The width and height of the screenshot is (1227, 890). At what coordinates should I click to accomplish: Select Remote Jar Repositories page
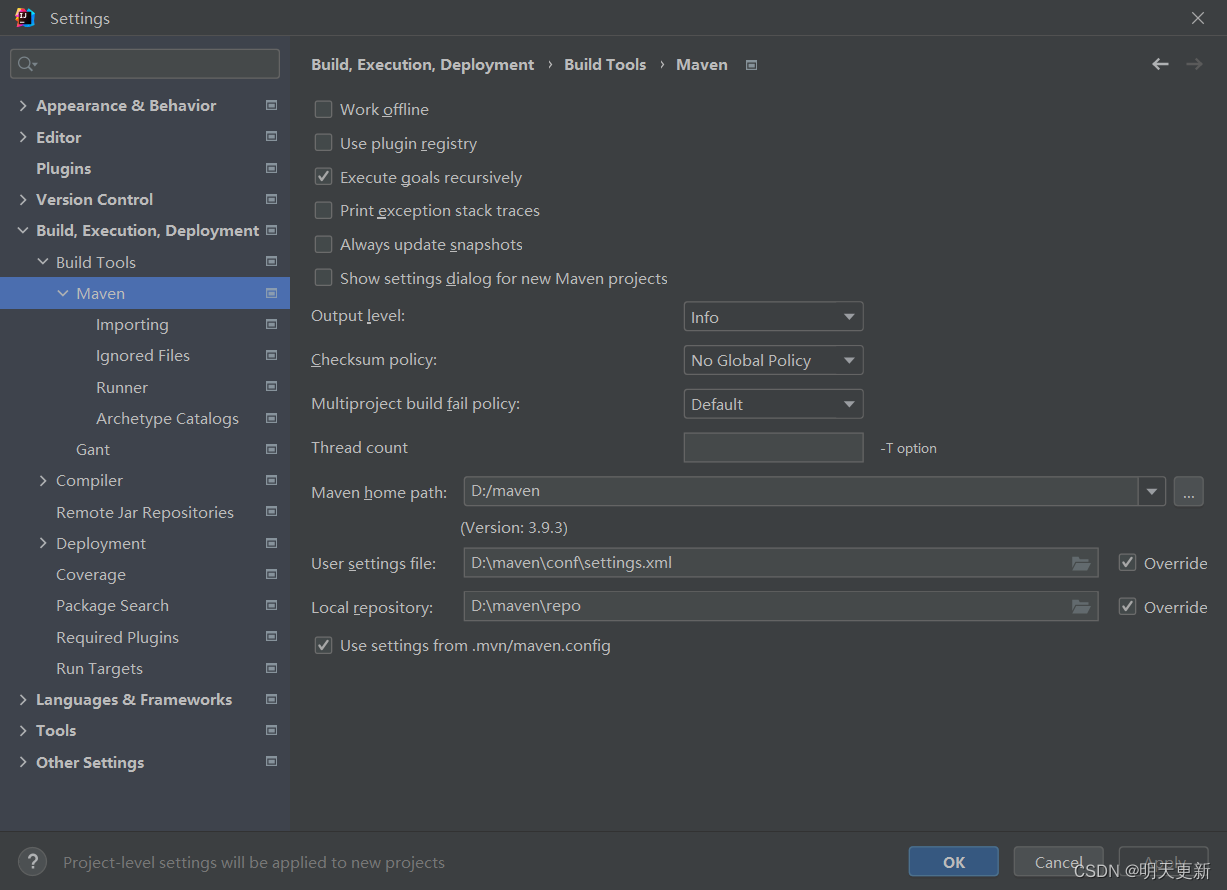tap(145, 512)
